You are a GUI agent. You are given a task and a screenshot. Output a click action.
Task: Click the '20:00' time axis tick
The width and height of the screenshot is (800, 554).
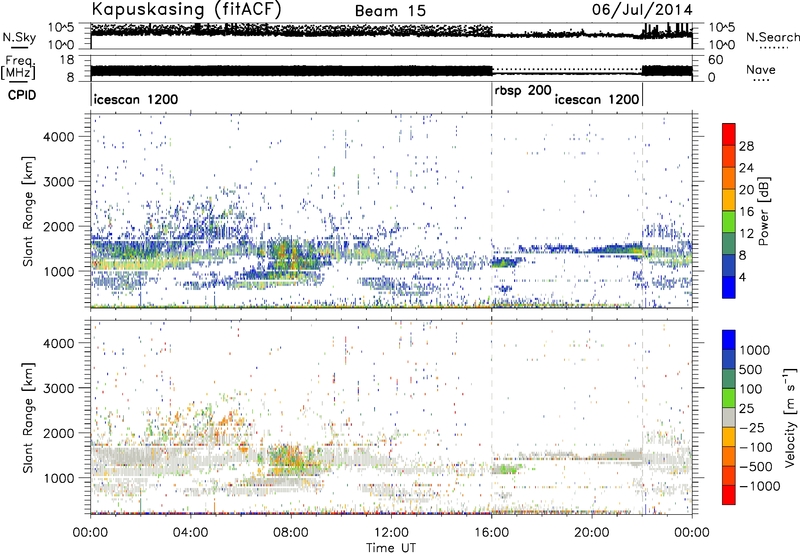(x=591, y=533)
